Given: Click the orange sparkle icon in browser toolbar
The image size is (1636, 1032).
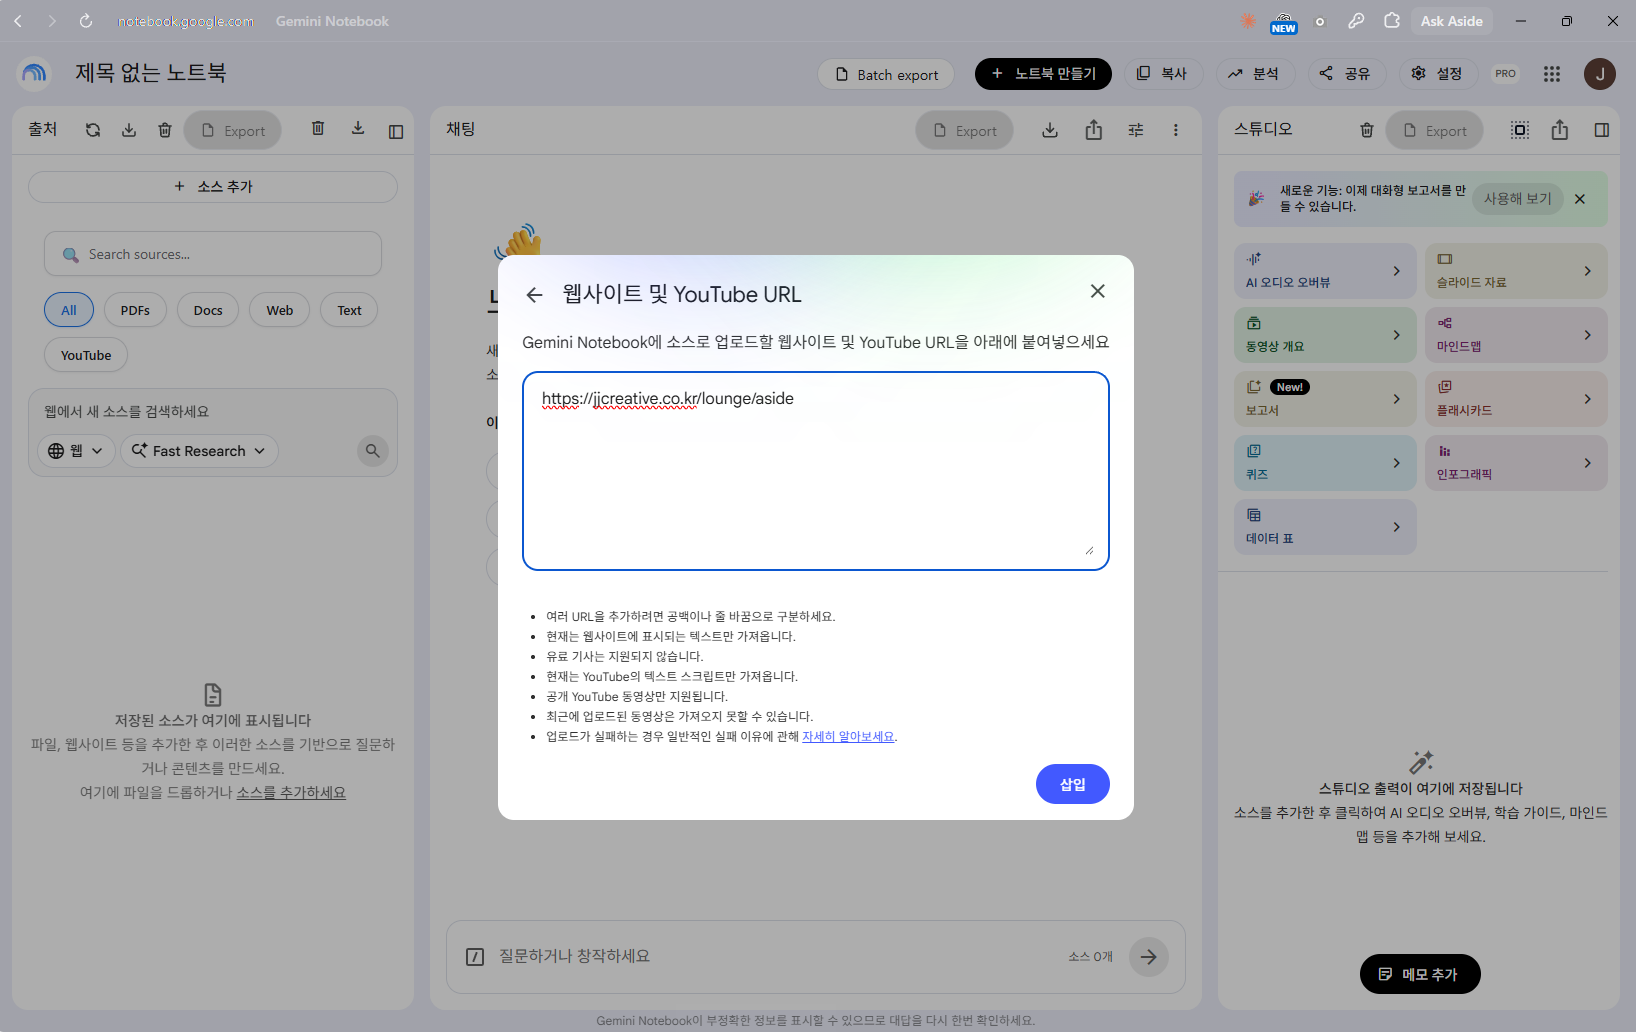Looking at the screenshot, I should point(1248,21).
